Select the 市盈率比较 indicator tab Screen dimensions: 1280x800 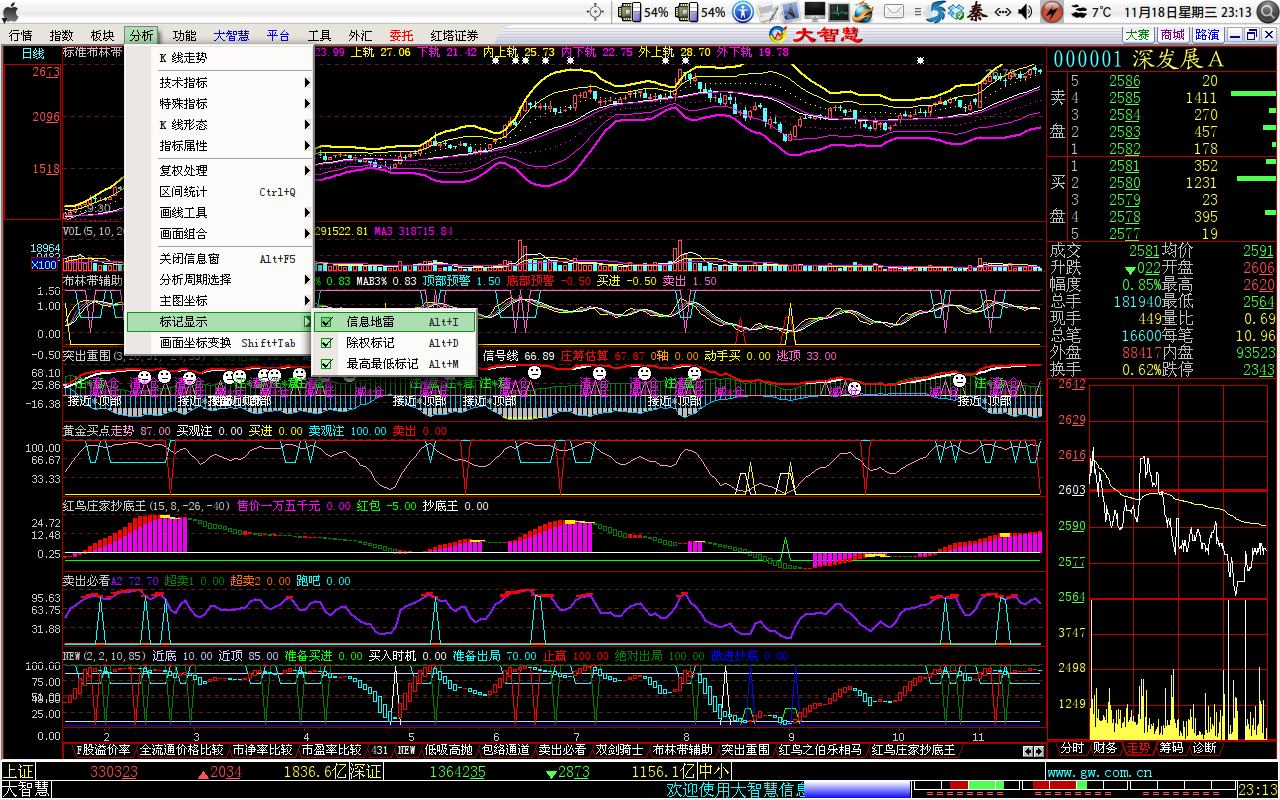(x=331, y=750)
